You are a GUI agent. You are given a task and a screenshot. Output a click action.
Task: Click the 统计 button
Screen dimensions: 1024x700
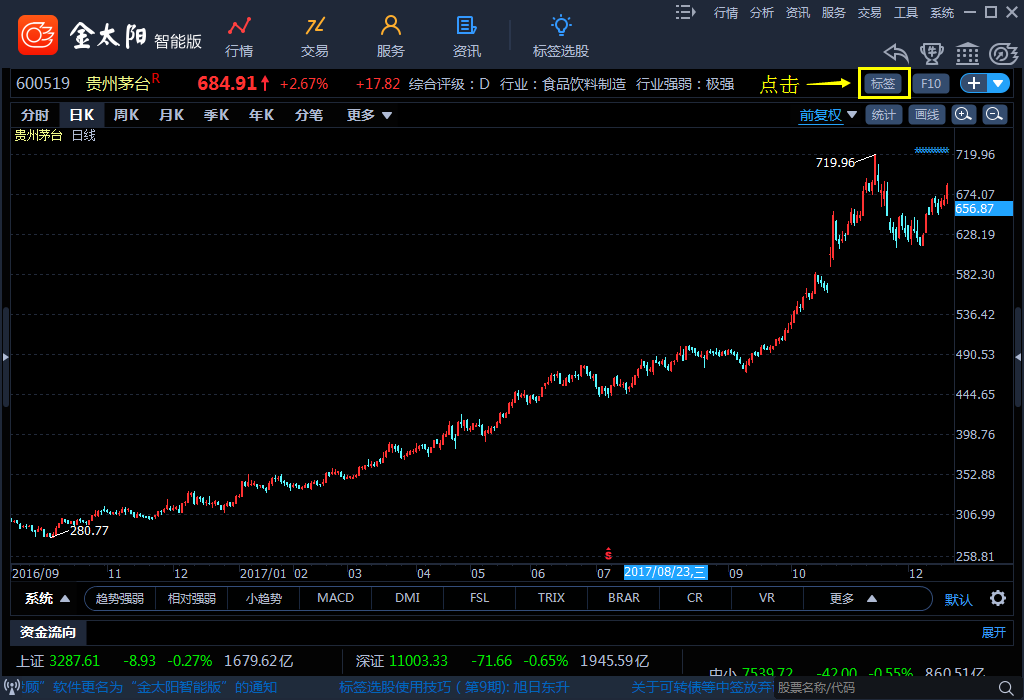884,115
